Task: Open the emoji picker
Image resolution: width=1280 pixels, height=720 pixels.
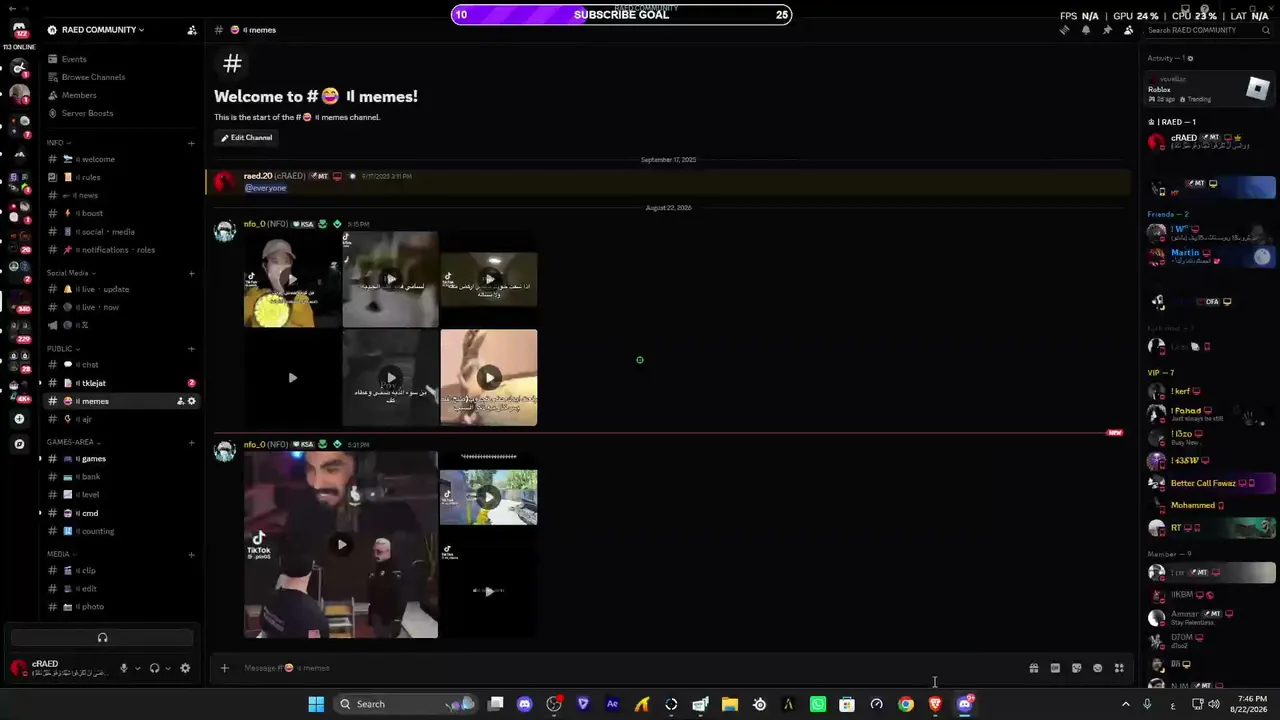Action: 1098,668
